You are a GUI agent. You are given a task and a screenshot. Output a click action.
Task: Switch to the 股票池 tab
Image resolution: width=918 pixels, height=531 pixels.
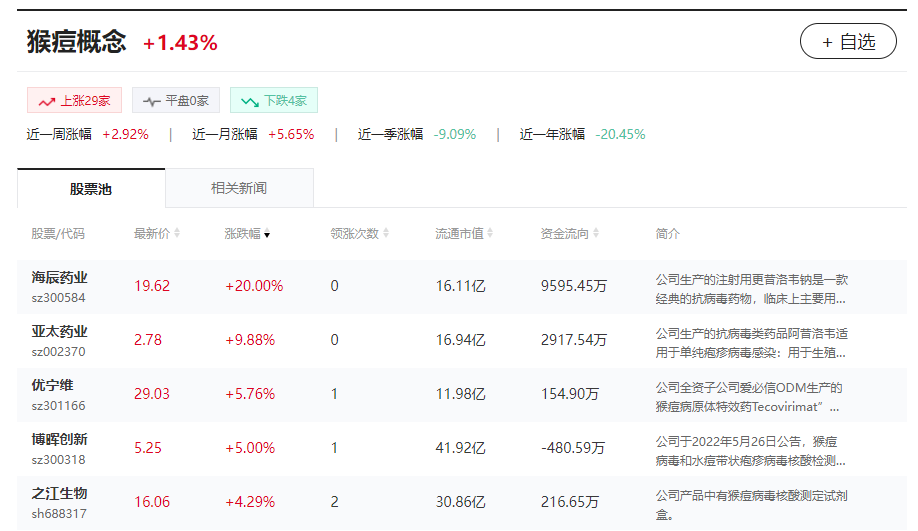(x=91, y=188)
